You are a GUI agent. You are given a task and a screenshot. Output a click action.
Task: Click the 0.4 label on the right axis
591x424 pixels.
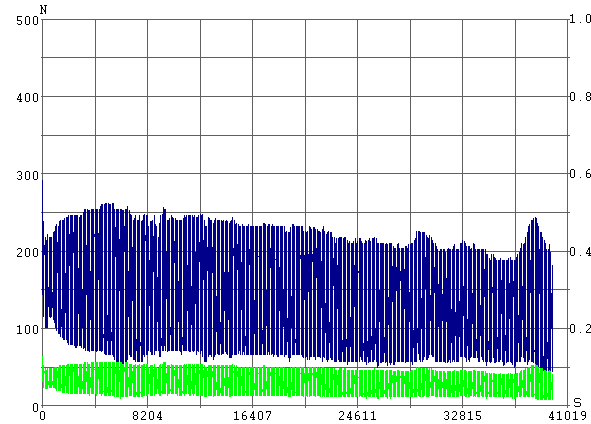[580, 251]
